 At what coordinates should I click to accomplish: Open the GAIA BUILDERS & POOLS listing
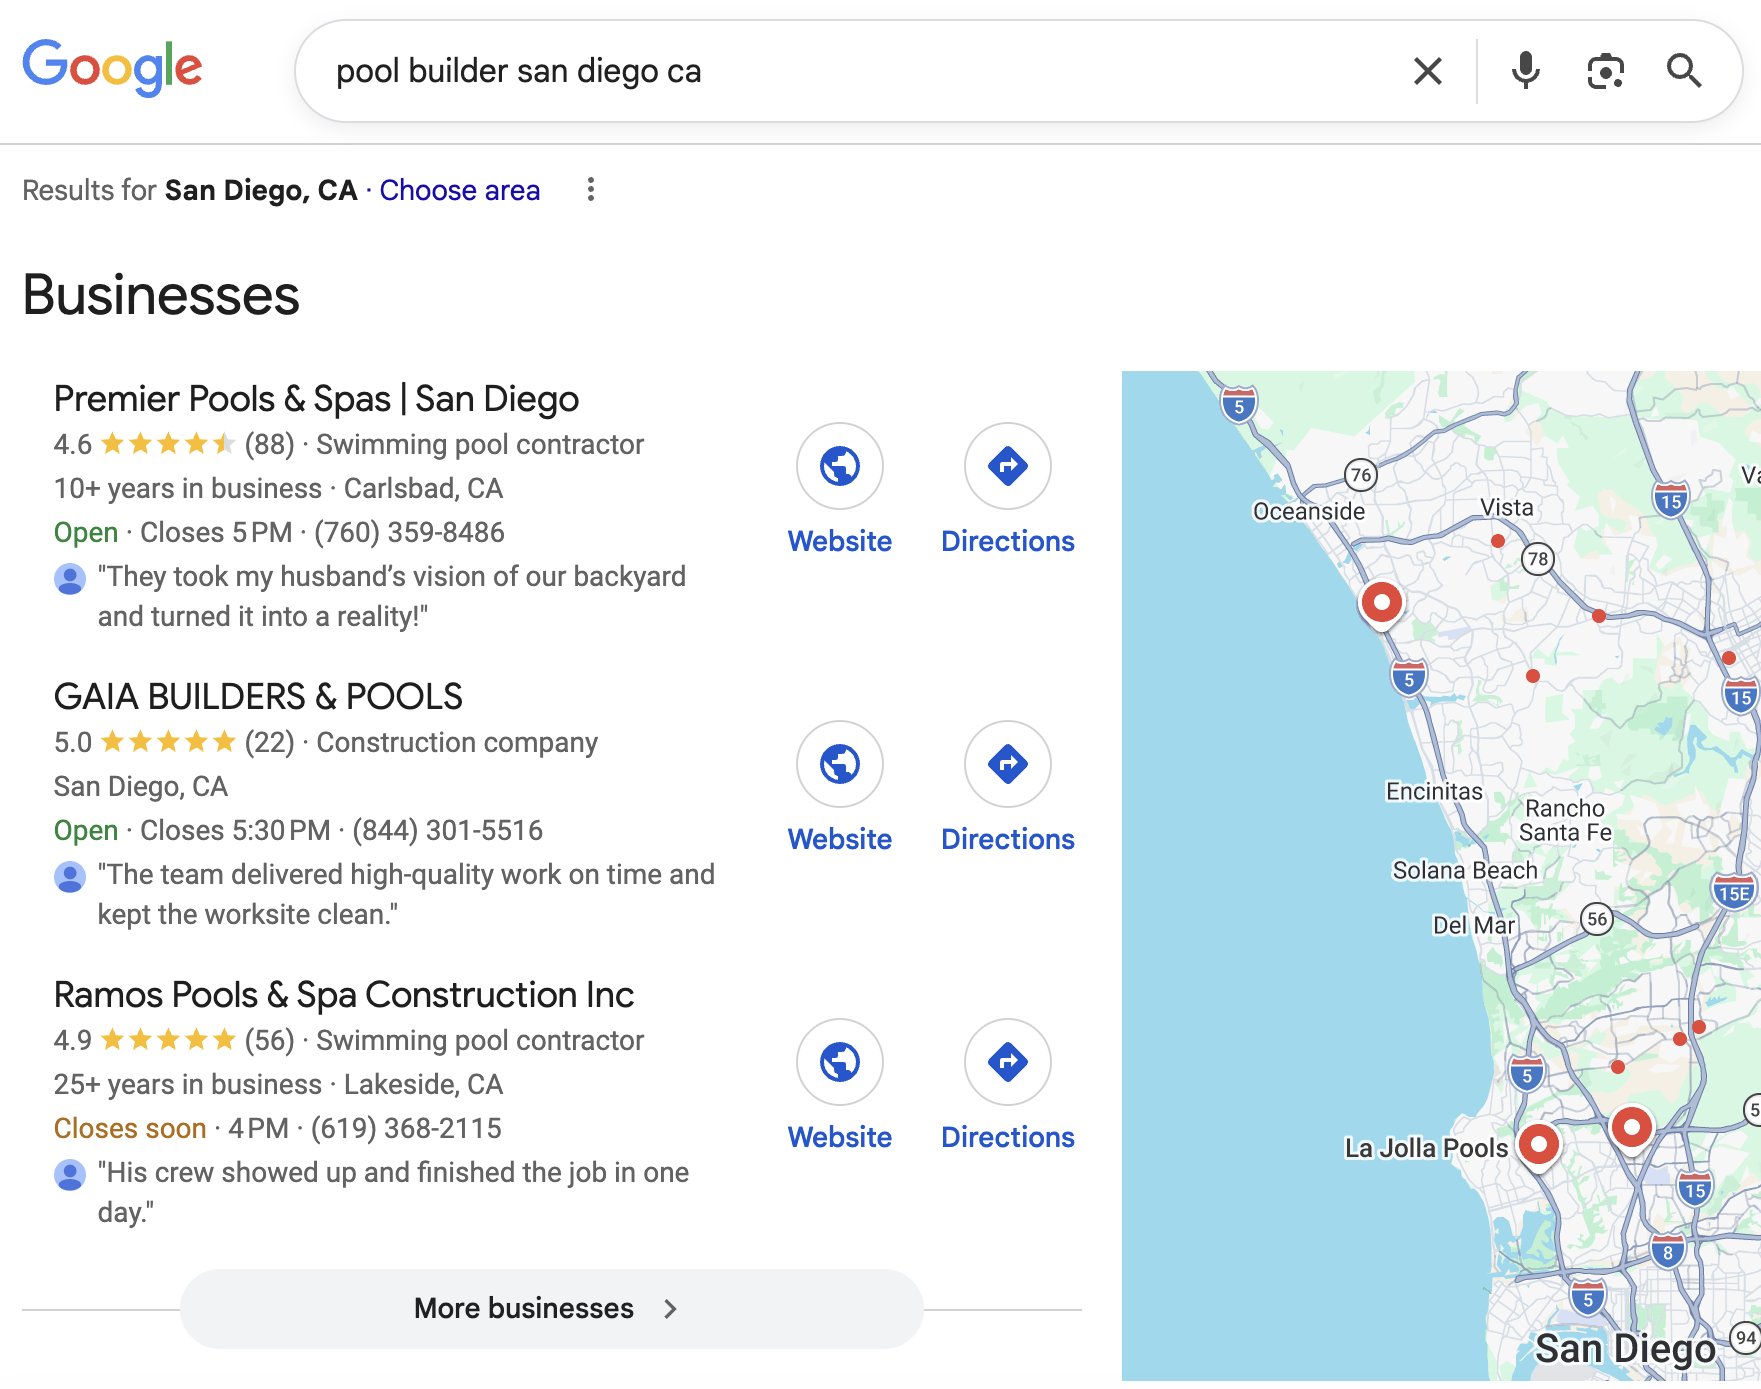tap(258, 696)
